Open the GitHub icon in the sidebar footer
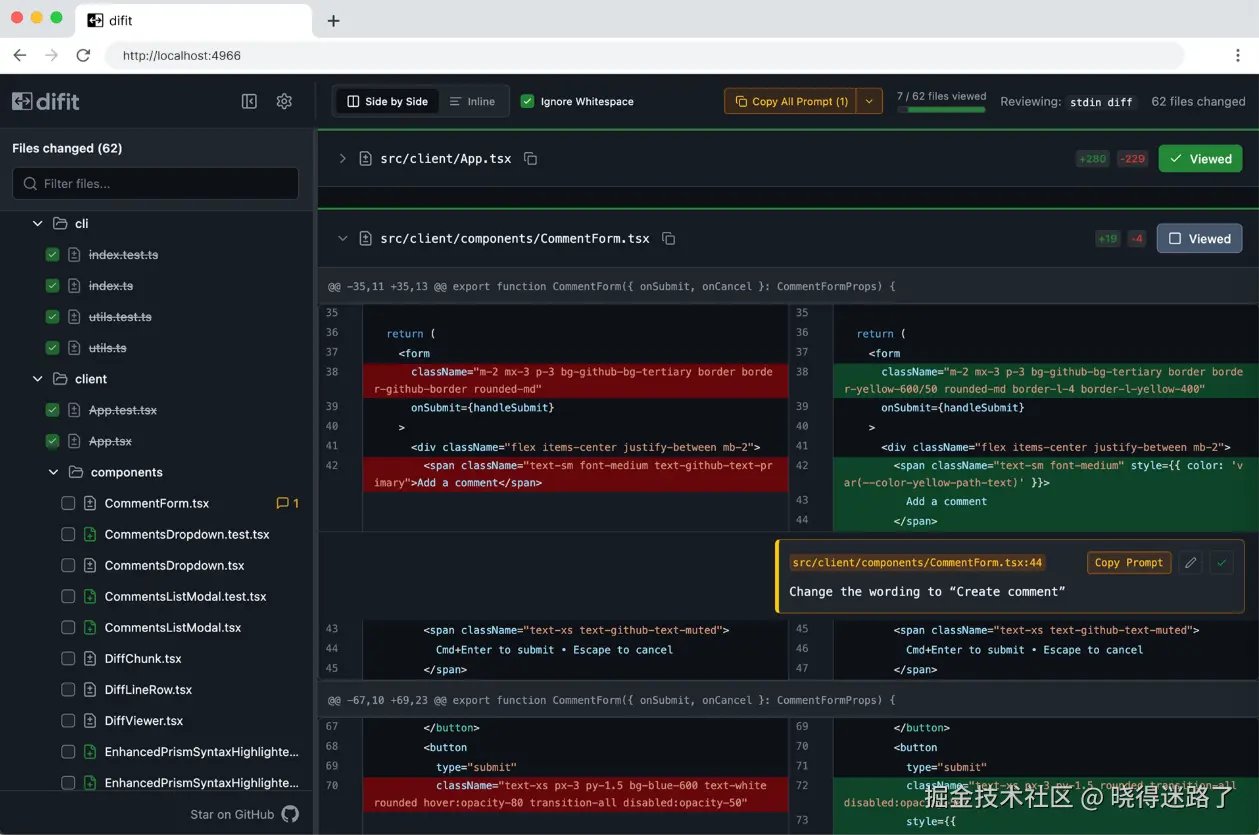Screen dimensions: 1259x835 coord(290,814)
